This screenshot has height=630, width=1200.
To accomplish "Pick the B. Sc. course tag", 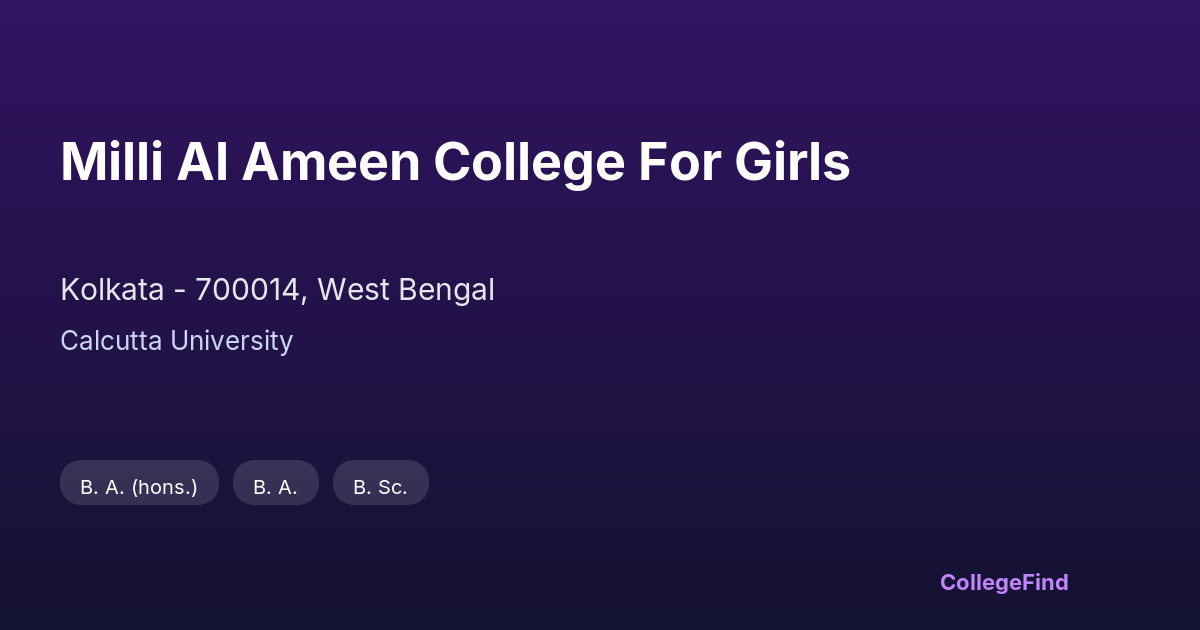I will tap(380, 487).
